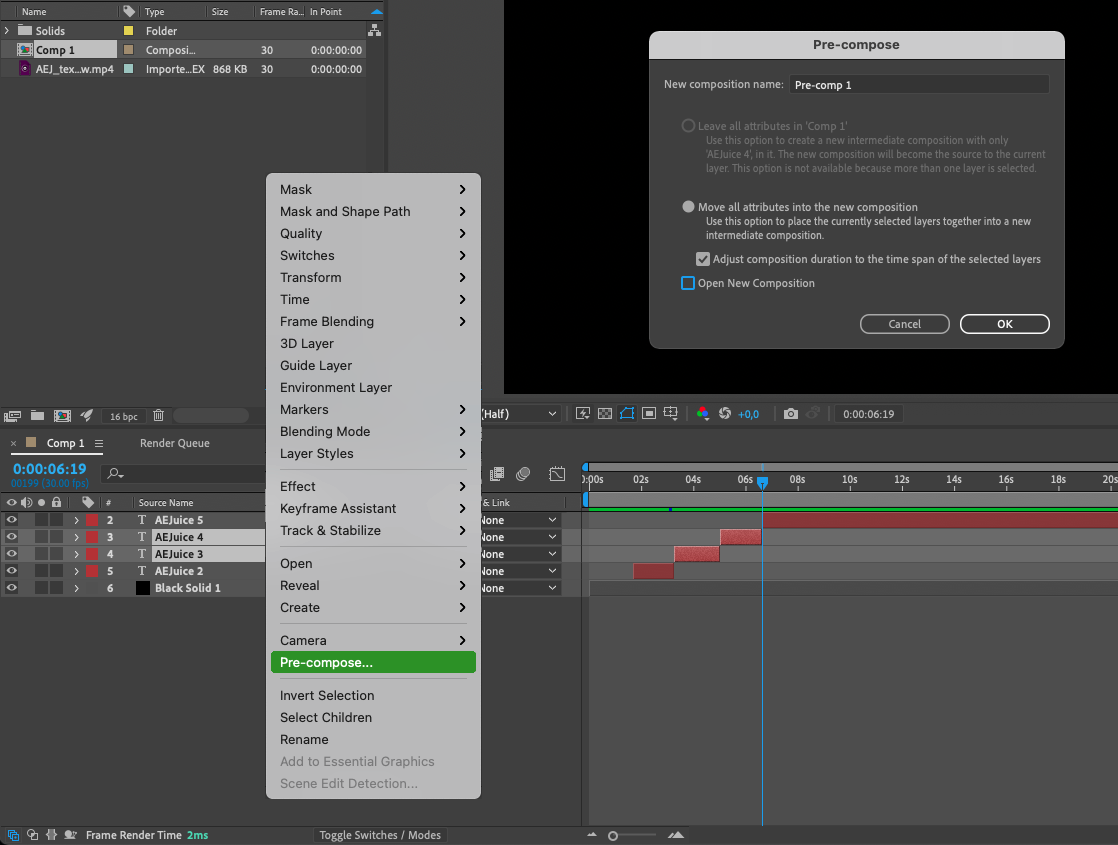1118x845 pixels.
Task: Toggle the transparency grid icon in viewer
Action: pyautogui.click(x=605, y=413)
